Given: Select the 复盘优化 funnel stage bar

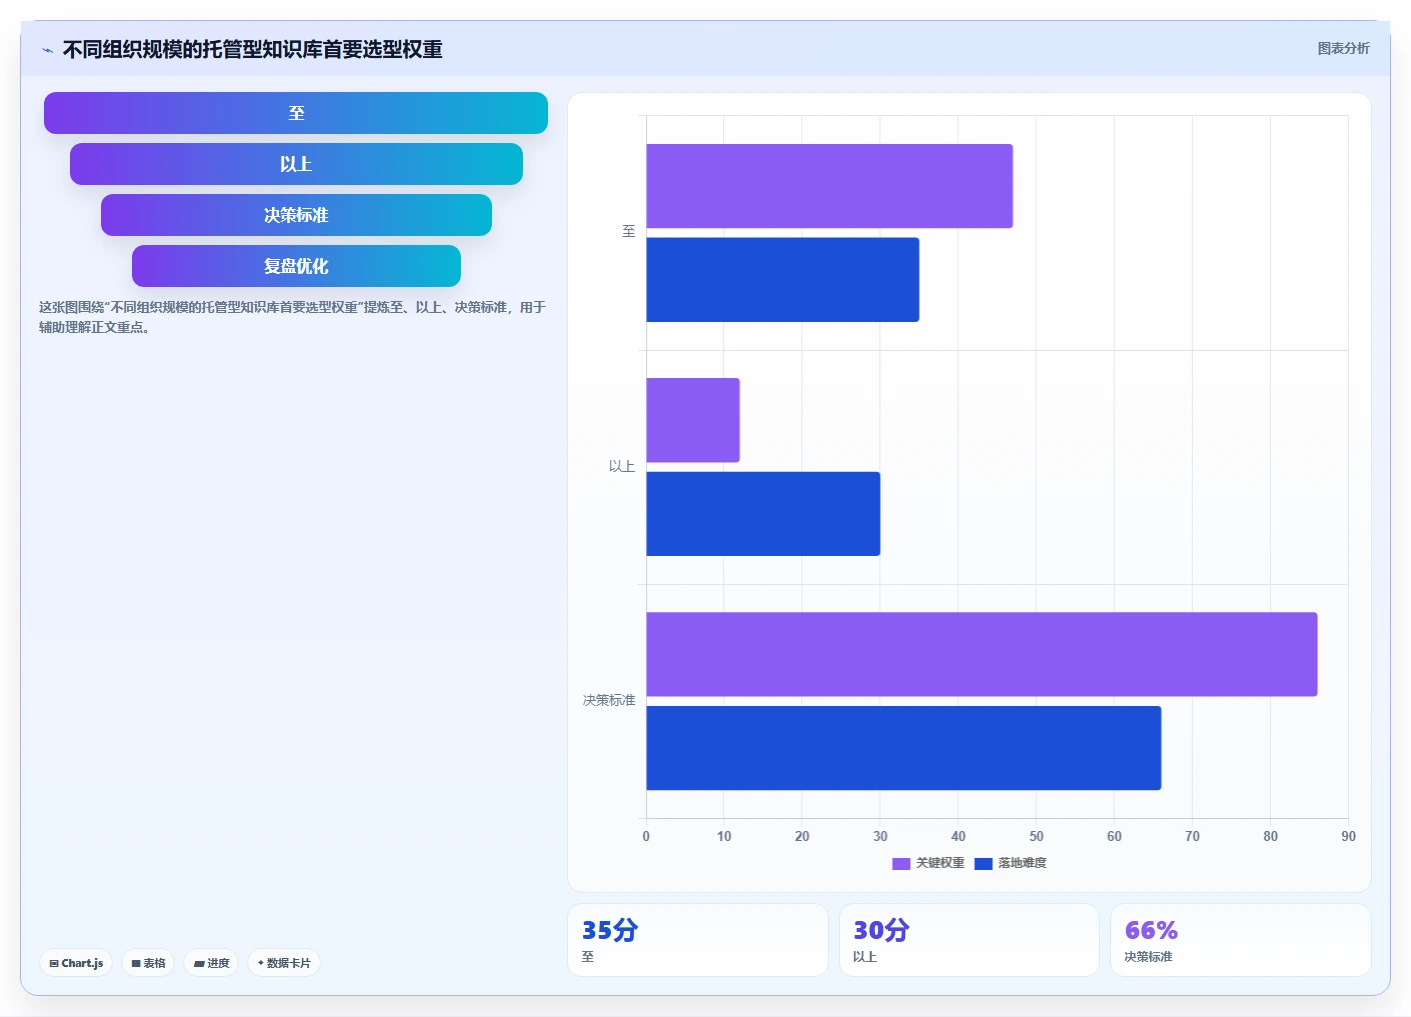Looking at the screenshot, I should [296, 266].
